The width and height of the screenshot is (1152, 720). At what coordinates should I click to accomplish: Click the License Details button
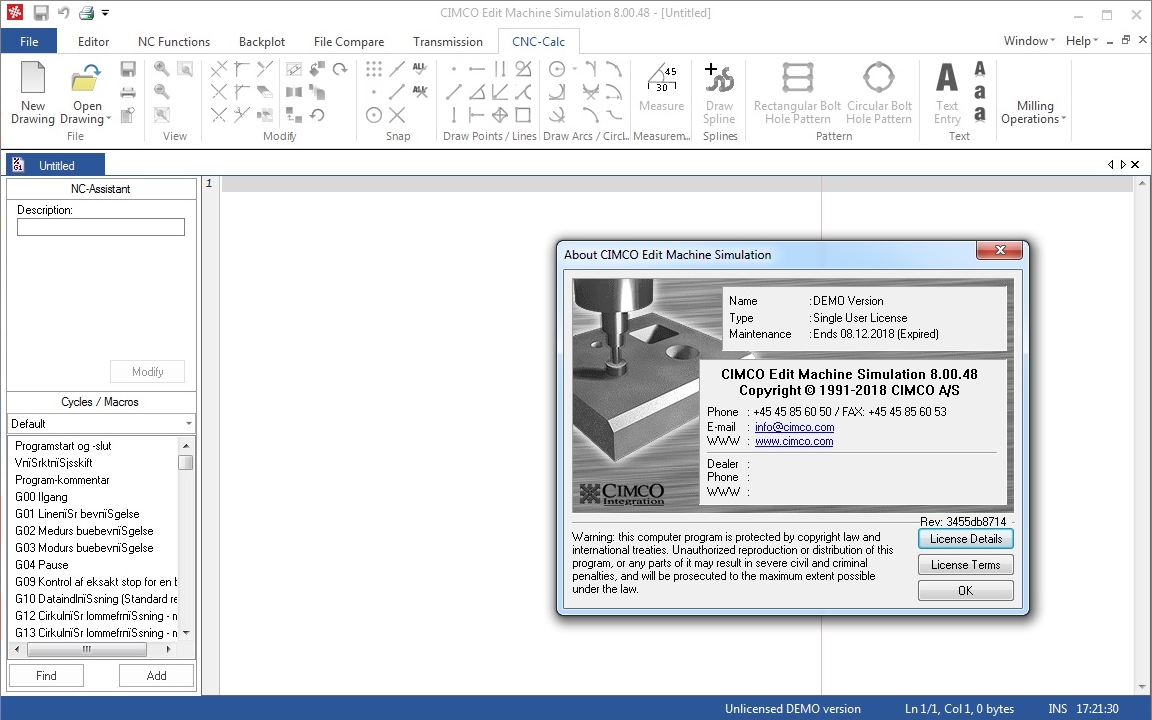pos(965,539)
